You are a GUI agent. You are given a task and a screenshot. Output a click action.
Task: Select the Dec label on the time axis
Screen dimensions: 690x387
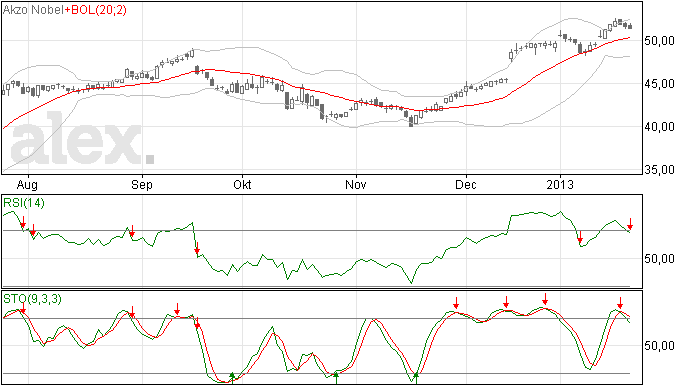tap(466, 184)
